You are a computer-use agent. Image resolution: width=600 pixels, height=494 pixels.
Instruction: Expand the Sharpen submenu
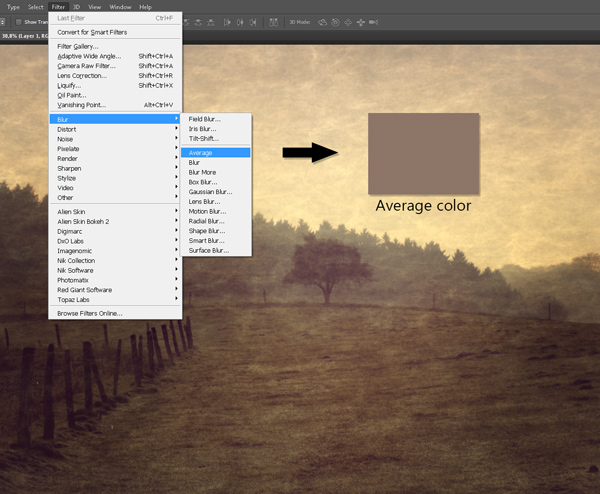(115, 168)
